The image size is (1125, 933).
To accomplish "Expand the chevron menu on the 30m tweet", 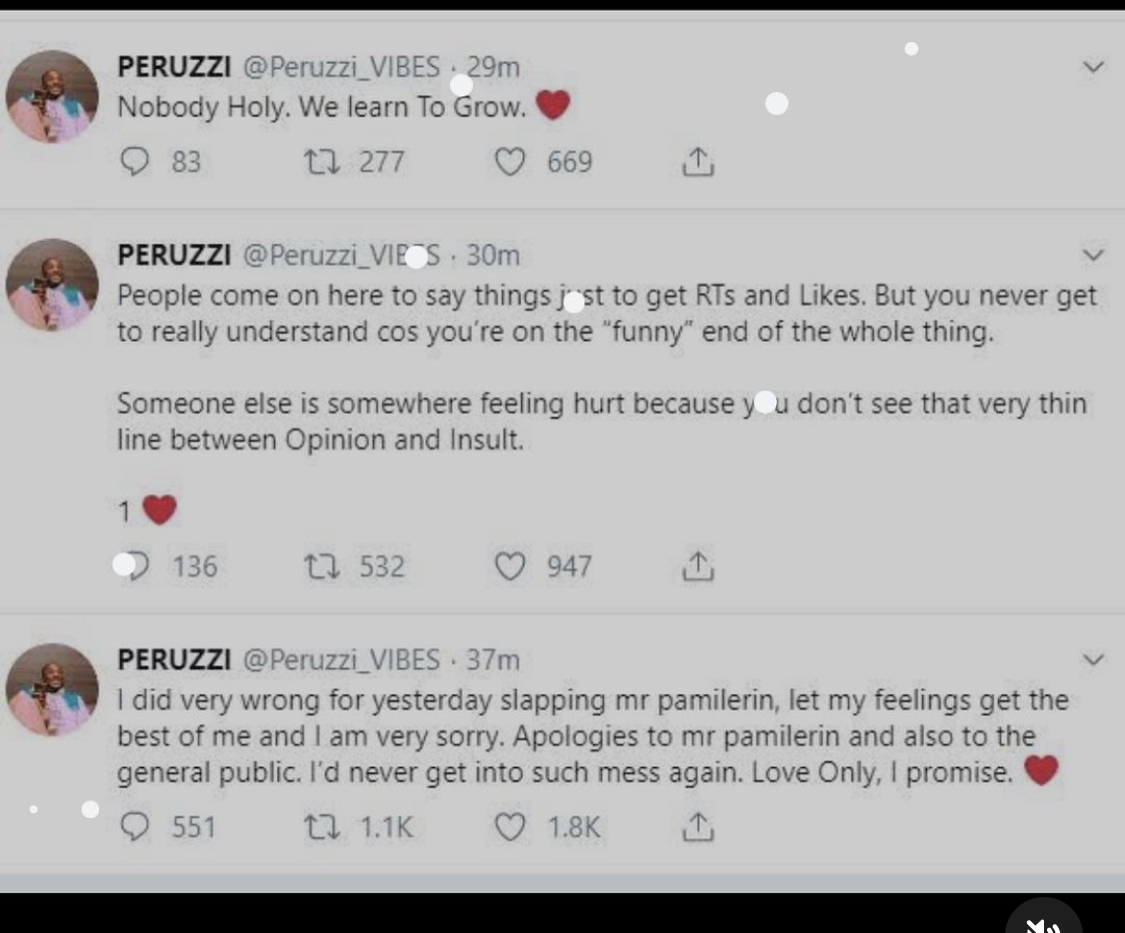I will 1094,255.
